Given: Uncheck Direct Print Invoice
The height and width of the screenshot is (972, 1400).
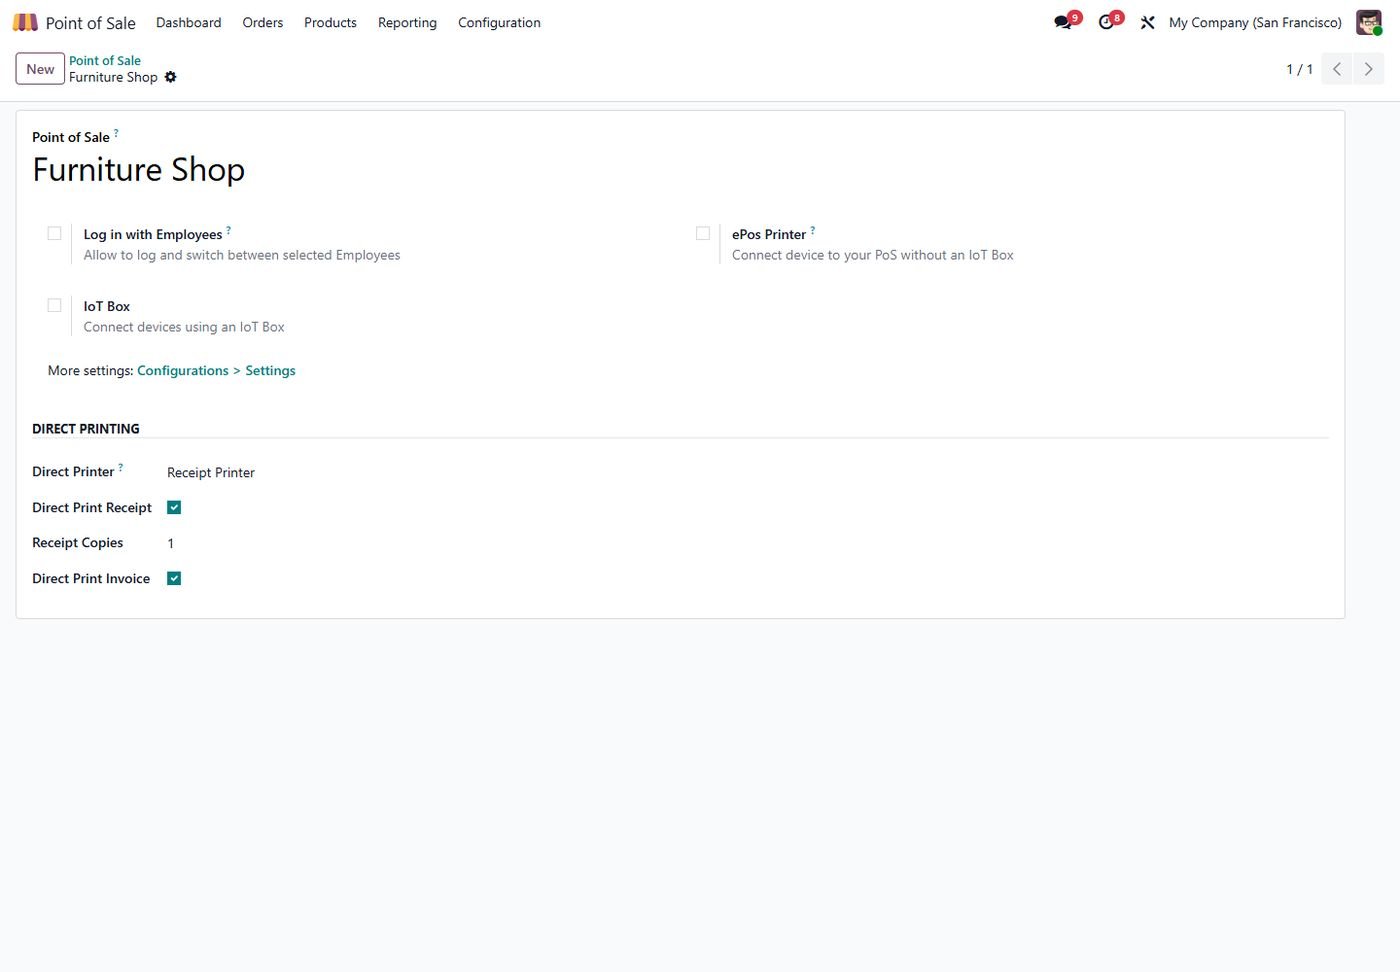Looking at the screenshot, I should point(174,579).
